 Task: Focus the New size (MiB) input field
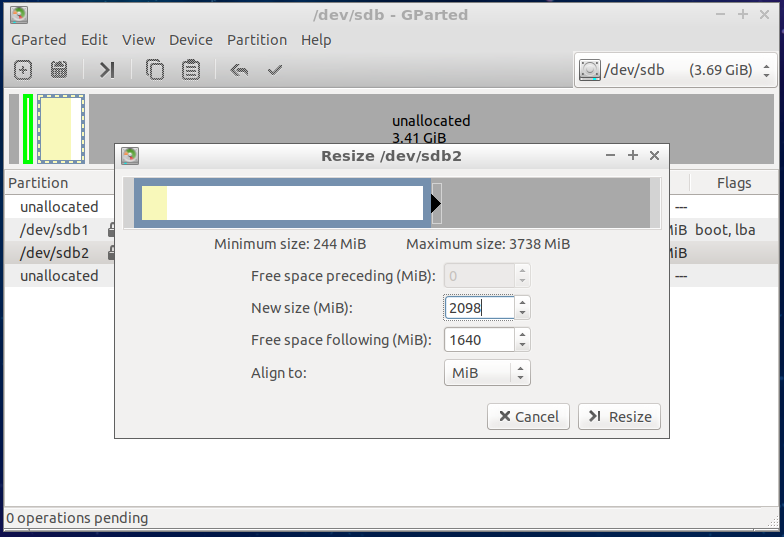click(x=479, y=308)
